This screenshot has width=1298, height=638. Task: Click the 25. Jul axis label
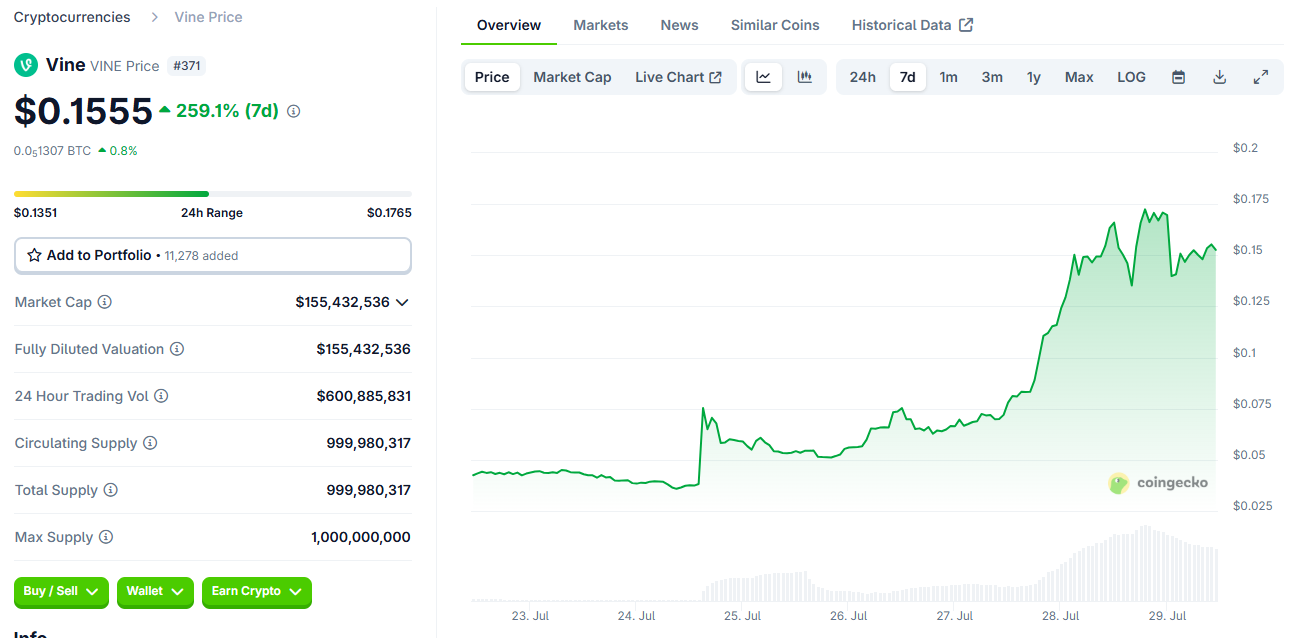pyautogui.click(x=743, y=616)
